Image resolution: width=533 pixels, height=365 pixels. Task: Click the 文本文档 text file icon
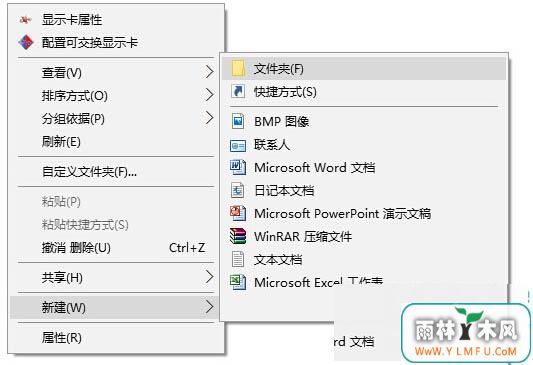[x=238, y=259]
